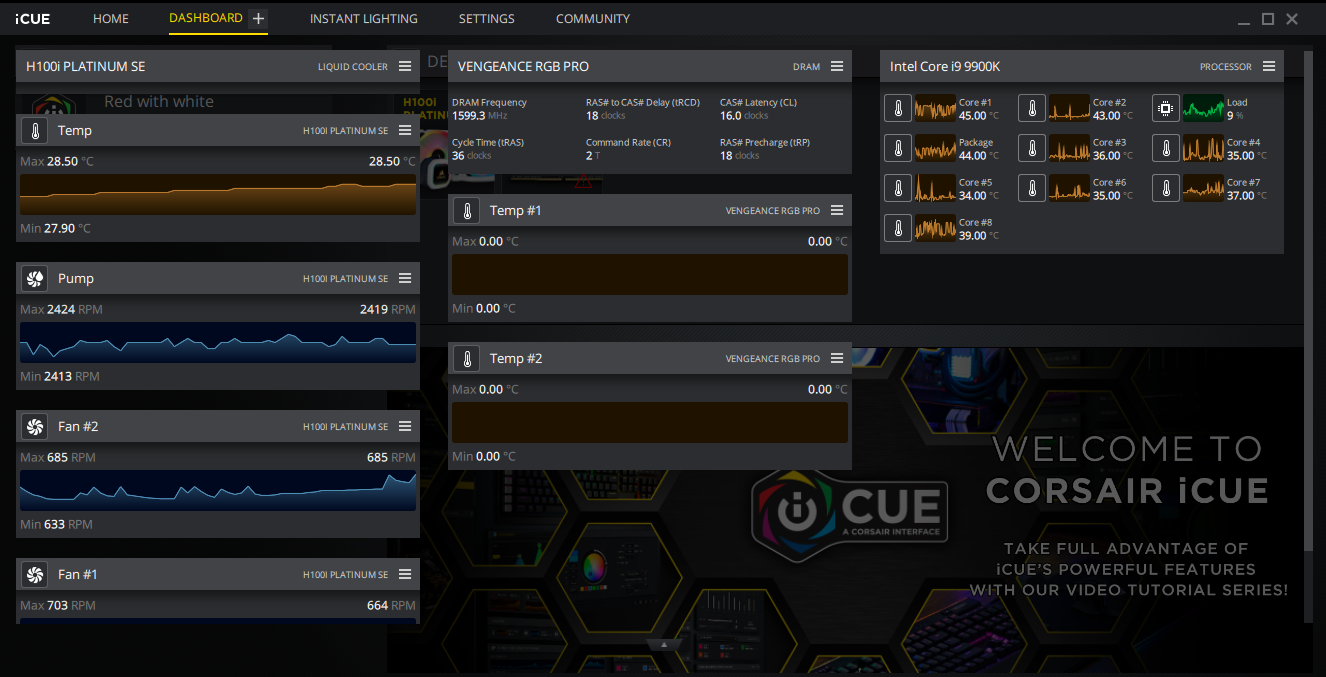The image size is (1326, 677).
Task: Click the Core #1 thermometer icon
Action: click(898, 108)
